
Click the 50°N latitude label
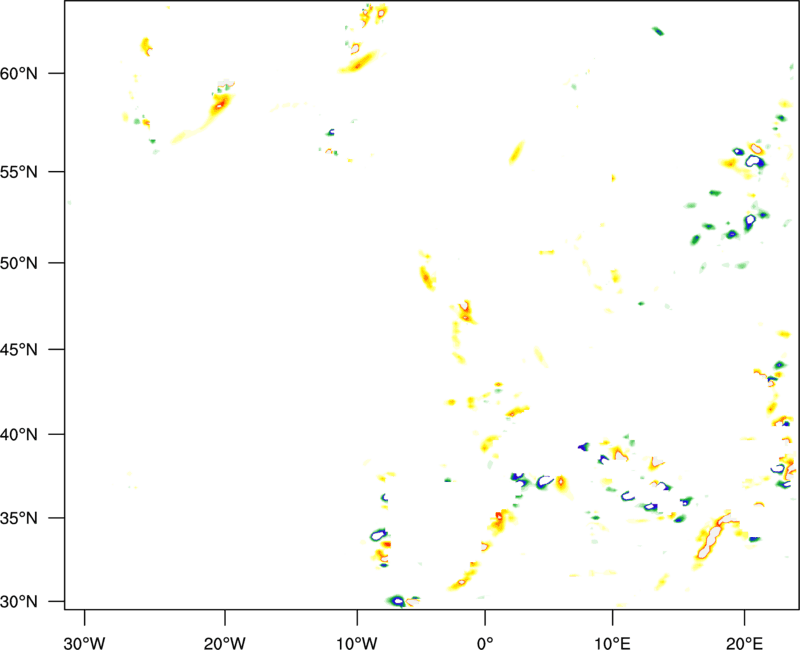point(19,263)
